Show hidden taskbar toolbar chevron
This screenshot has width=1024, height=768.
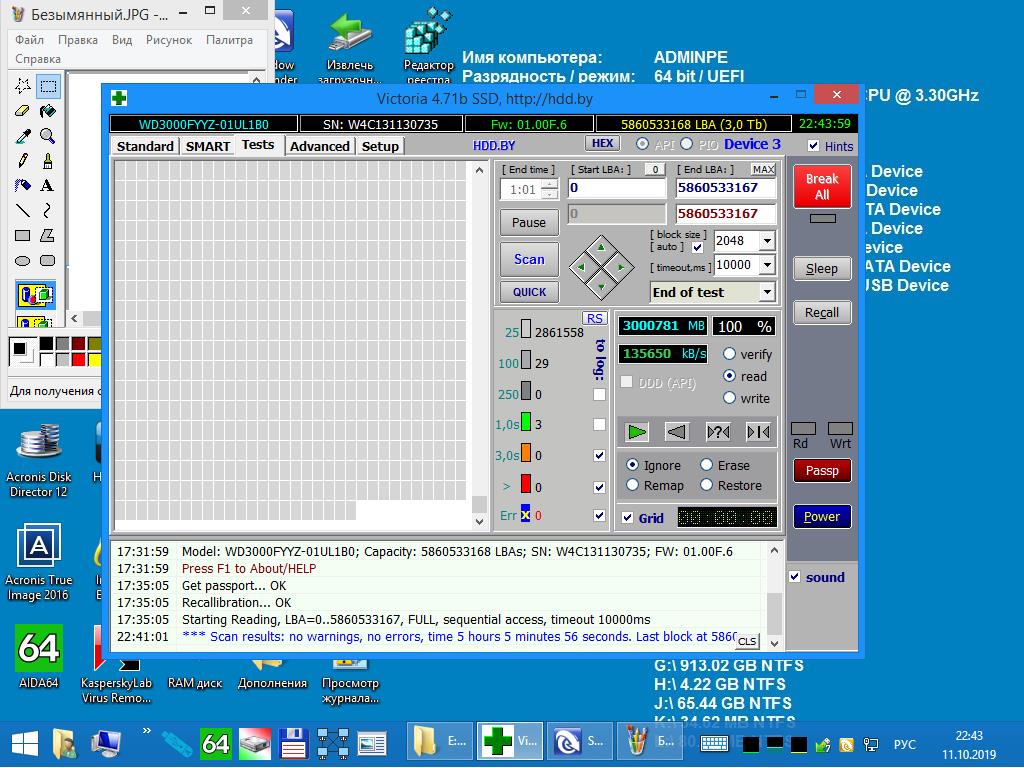tap(147, 731)
